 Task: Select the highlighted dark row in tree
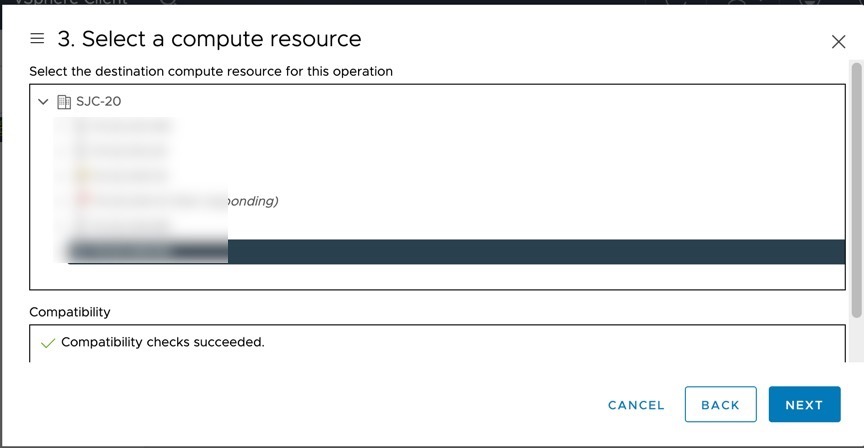[x=500, y=251]
